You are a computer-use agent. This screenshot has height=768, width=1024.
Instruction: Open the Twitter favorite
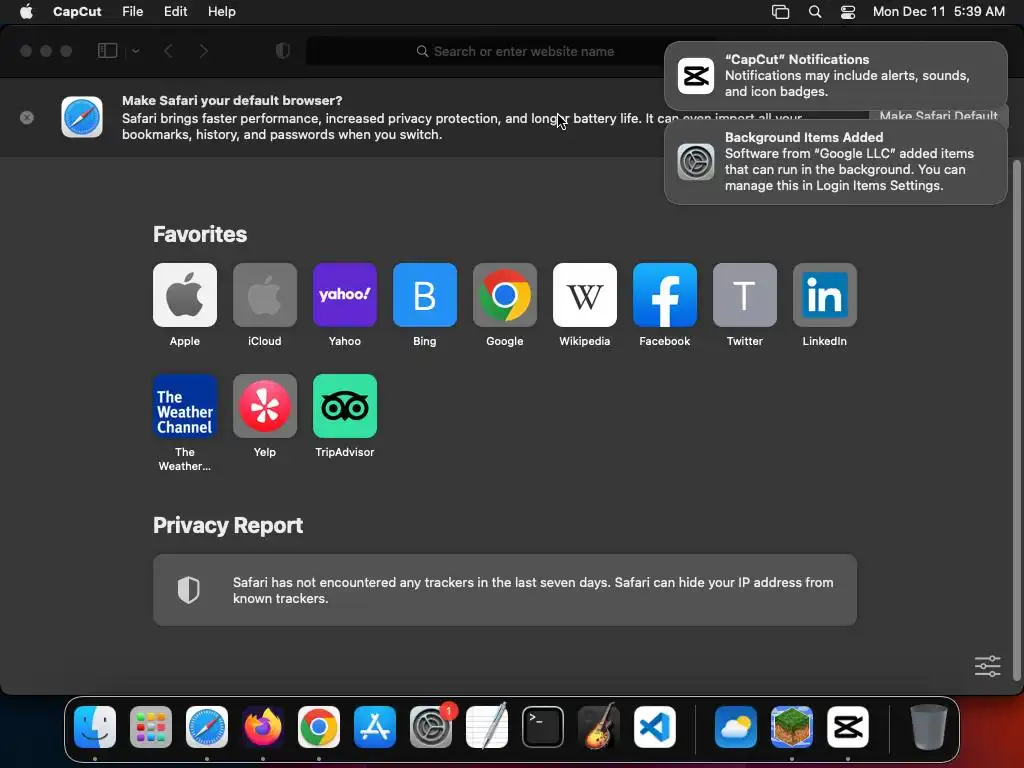tap(744, 295)
